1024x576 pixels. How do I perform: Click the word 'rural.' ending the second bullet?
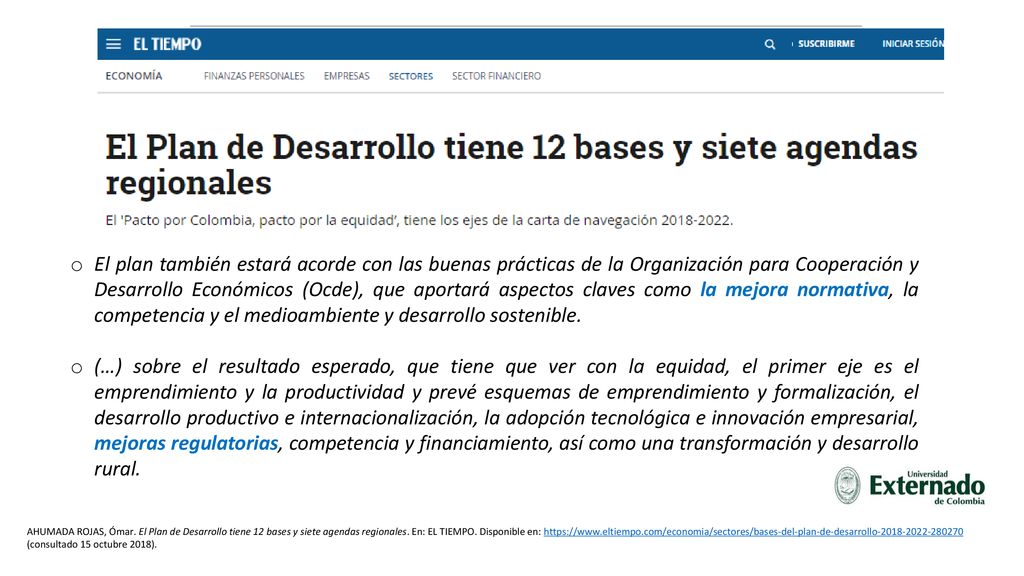coord(117,469)
